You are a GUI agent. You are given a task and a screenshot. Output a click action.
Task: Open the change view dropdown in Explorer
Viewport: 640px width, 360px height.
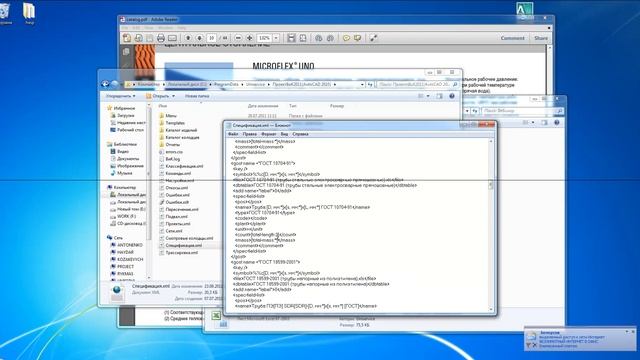click(x=428, y=96)
